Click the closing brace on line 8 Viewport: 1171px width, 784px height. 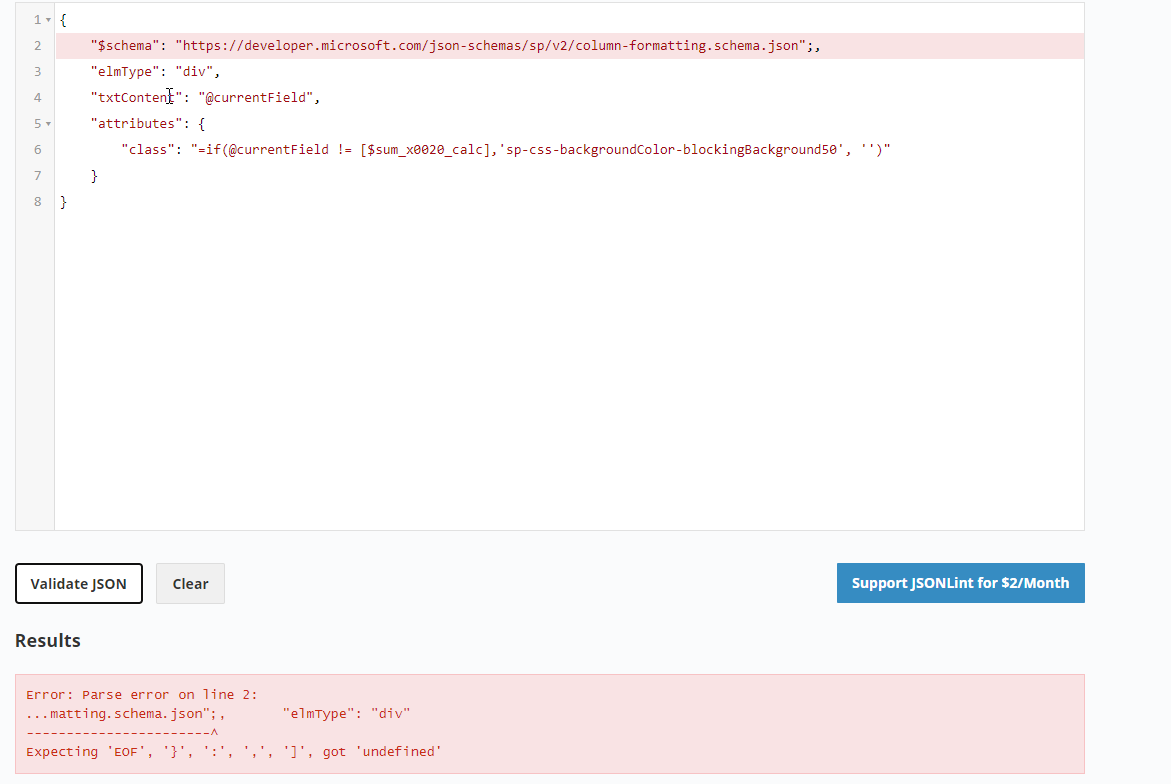pyautogui.click(x=63, y=201)
